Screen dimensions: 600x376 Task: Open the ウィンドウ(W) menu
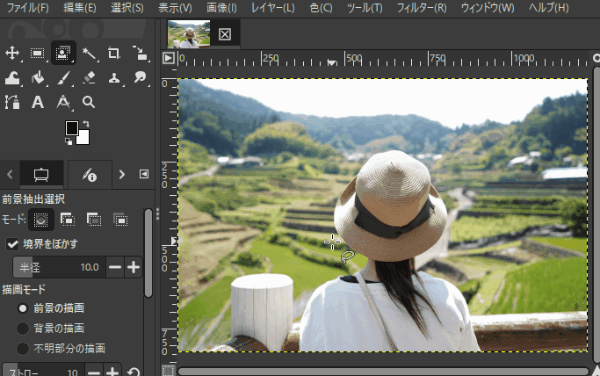click(x=487, y=8)
